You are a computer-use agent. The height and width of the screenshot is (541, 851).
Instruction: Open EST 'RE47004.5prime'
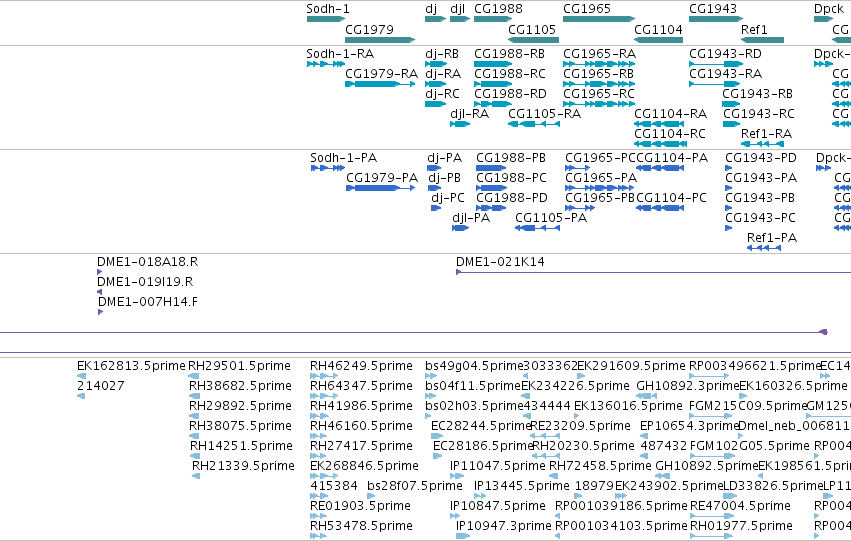click(740, 506)
